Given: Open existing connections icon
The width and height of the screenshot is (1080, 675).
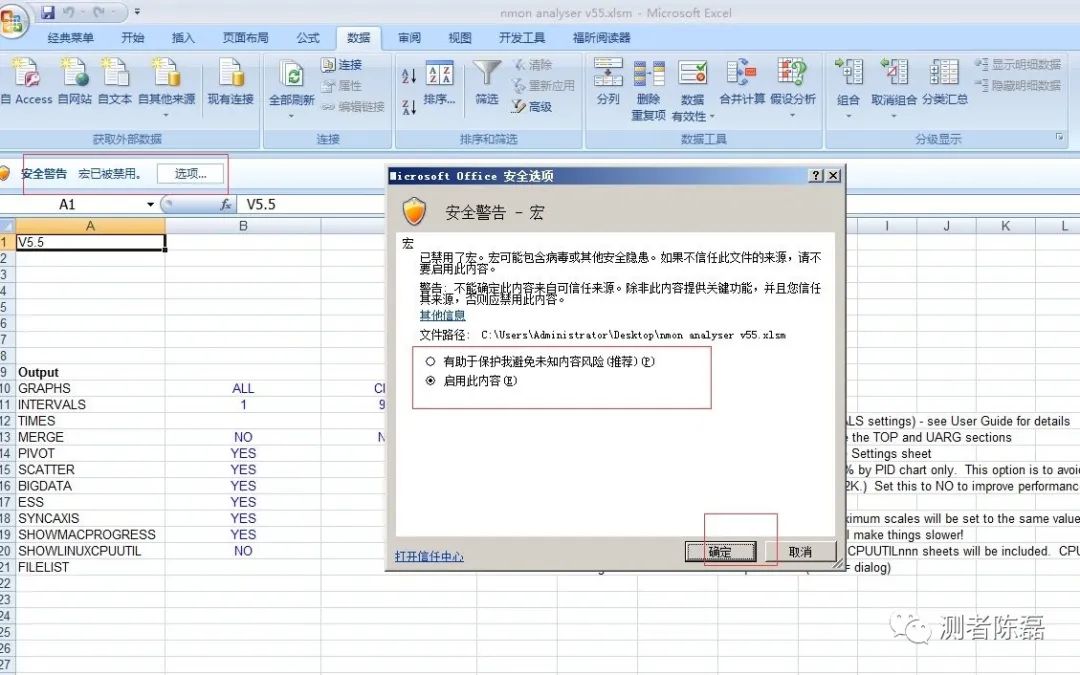Looking at the screenshot, I should [x=231, y=72].
